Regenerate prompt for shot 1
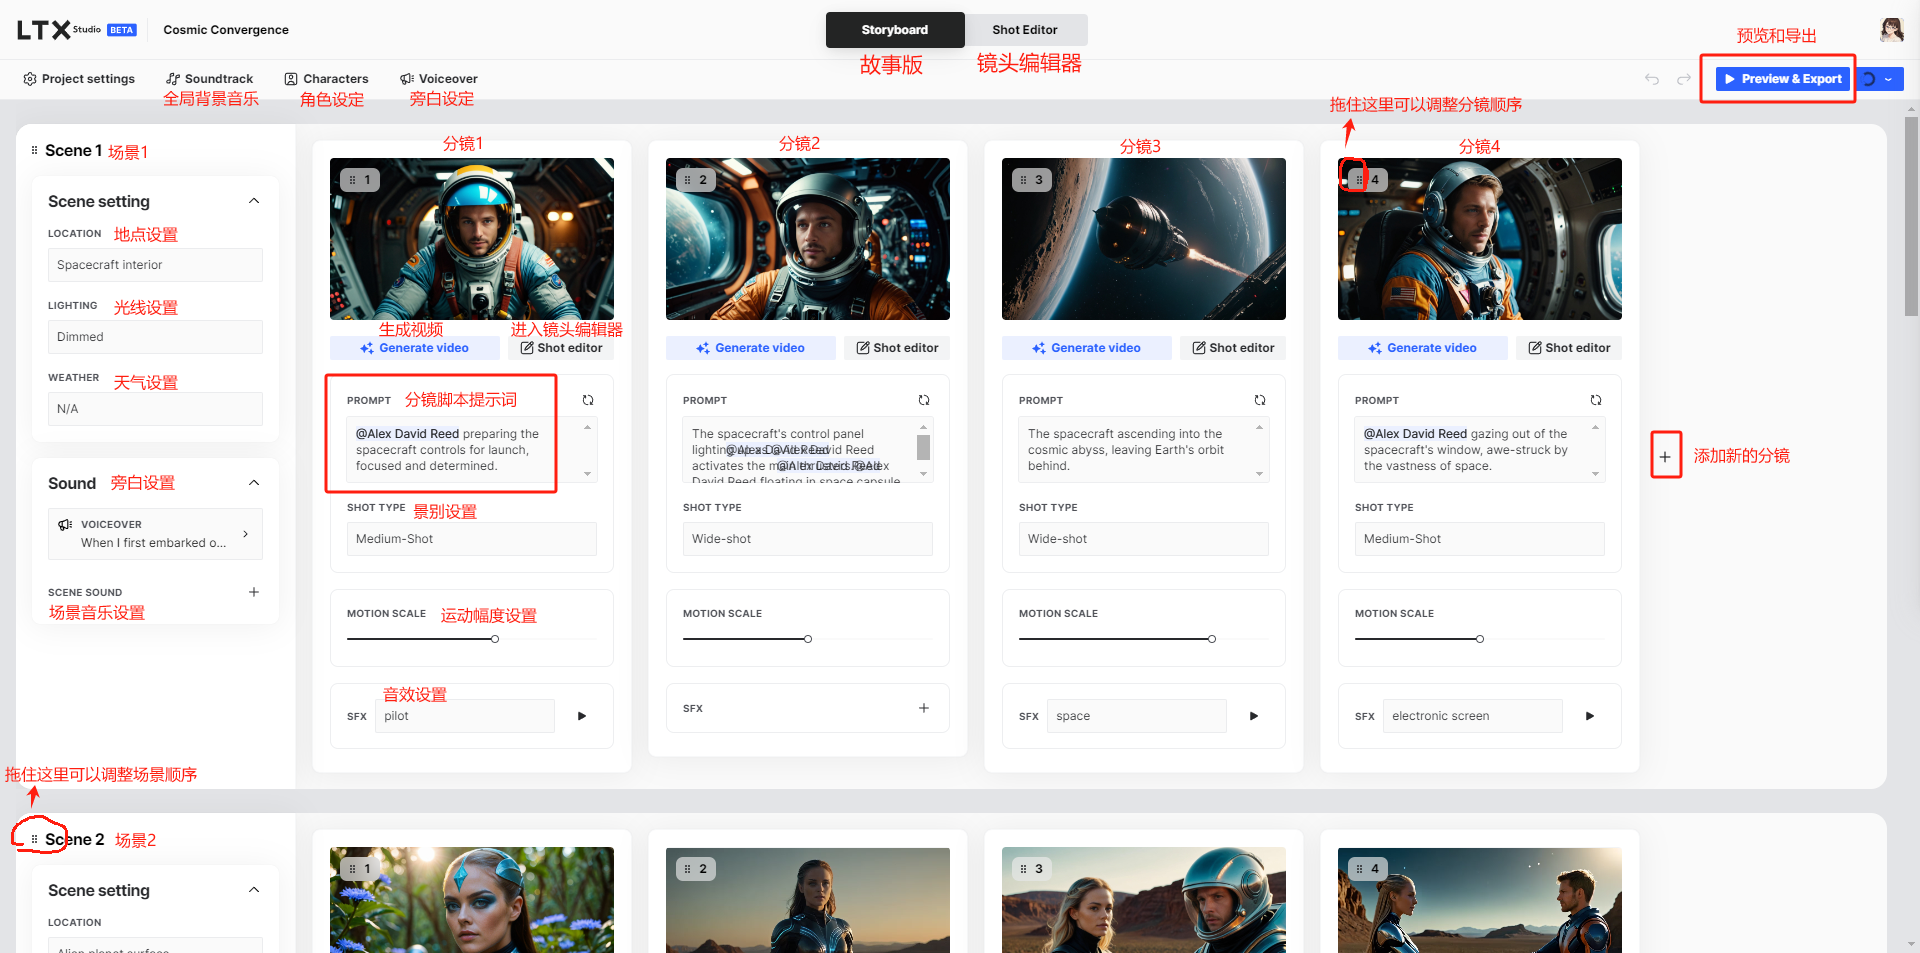Screen dimensions: 1920x953 pyautogui.click(x=588, y=400)
